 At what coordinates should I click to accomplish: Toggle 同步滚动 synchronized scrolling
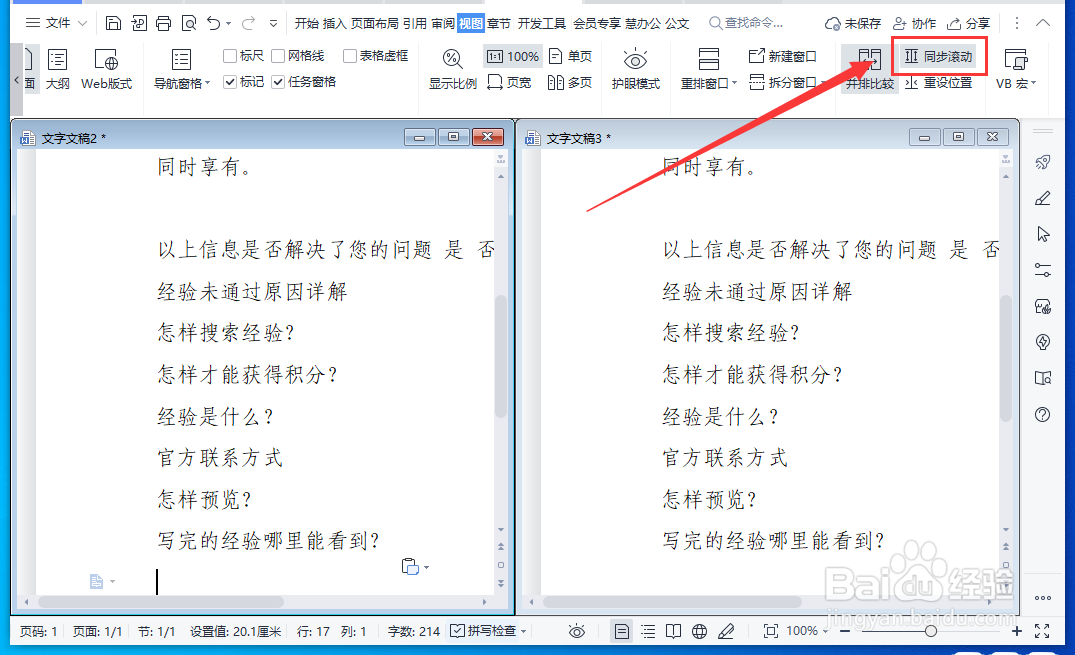[x=939, y=56]
